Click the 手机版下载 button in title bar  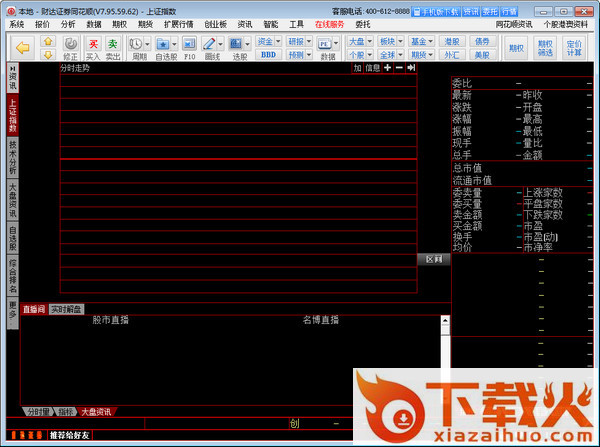[x=436, y=12]
